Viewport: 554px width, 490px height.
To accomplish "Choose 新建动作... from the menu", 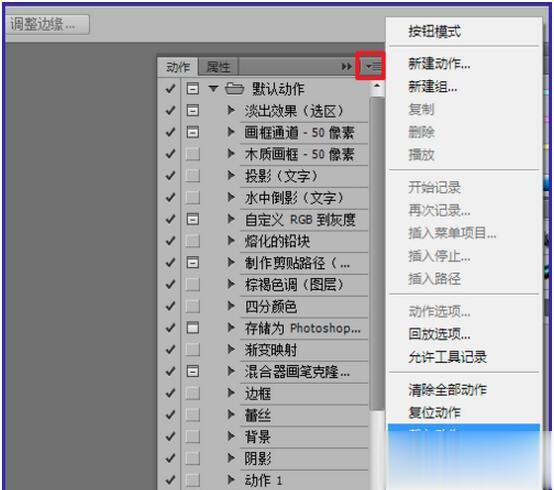I will pyautogui.click(x=439, y=64).
